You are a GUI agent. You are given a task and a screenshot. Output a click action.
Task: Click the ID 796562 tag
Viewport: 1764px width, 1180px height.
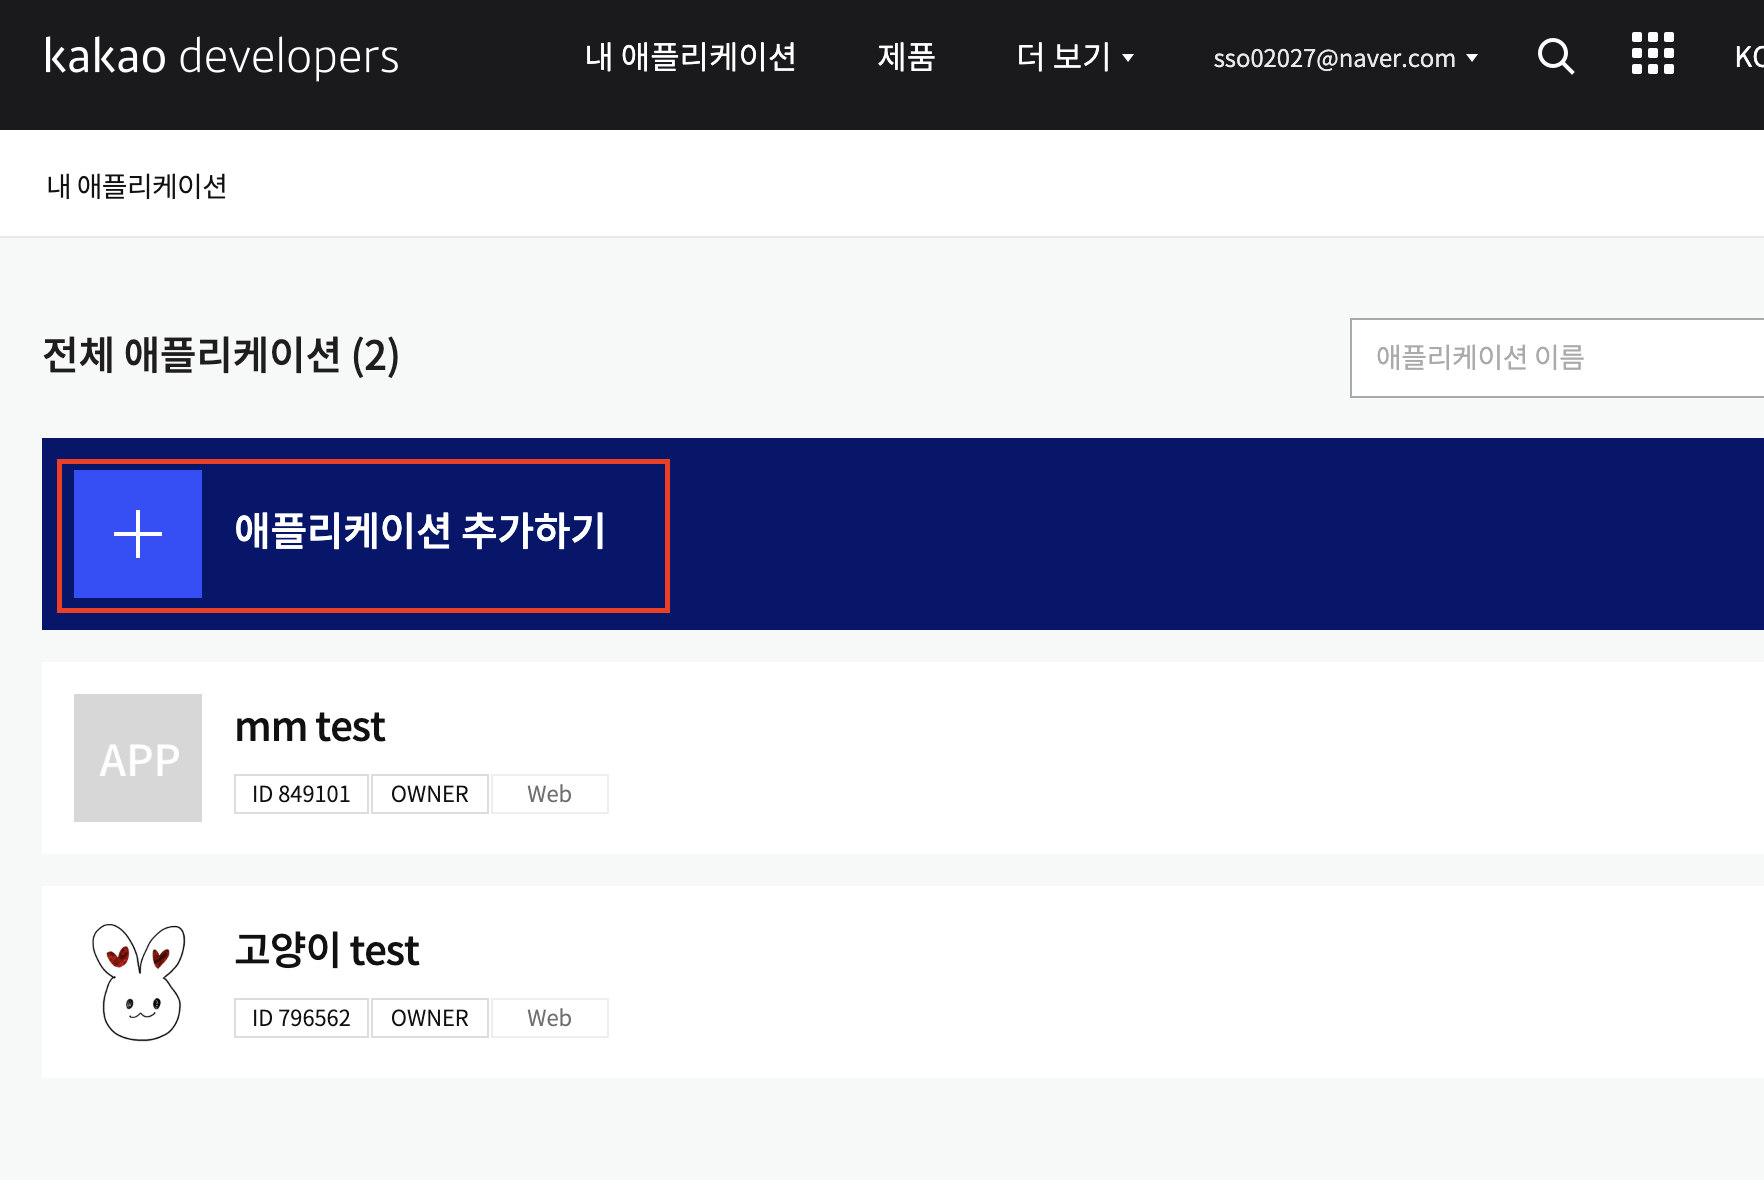click(301, 1018)
